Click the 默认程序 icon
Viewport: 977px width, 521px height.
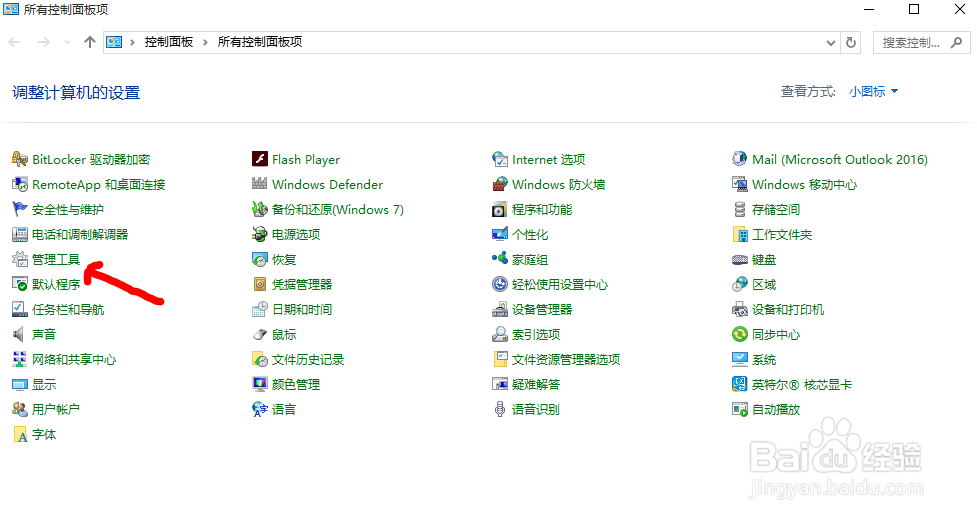pos(20,284)
